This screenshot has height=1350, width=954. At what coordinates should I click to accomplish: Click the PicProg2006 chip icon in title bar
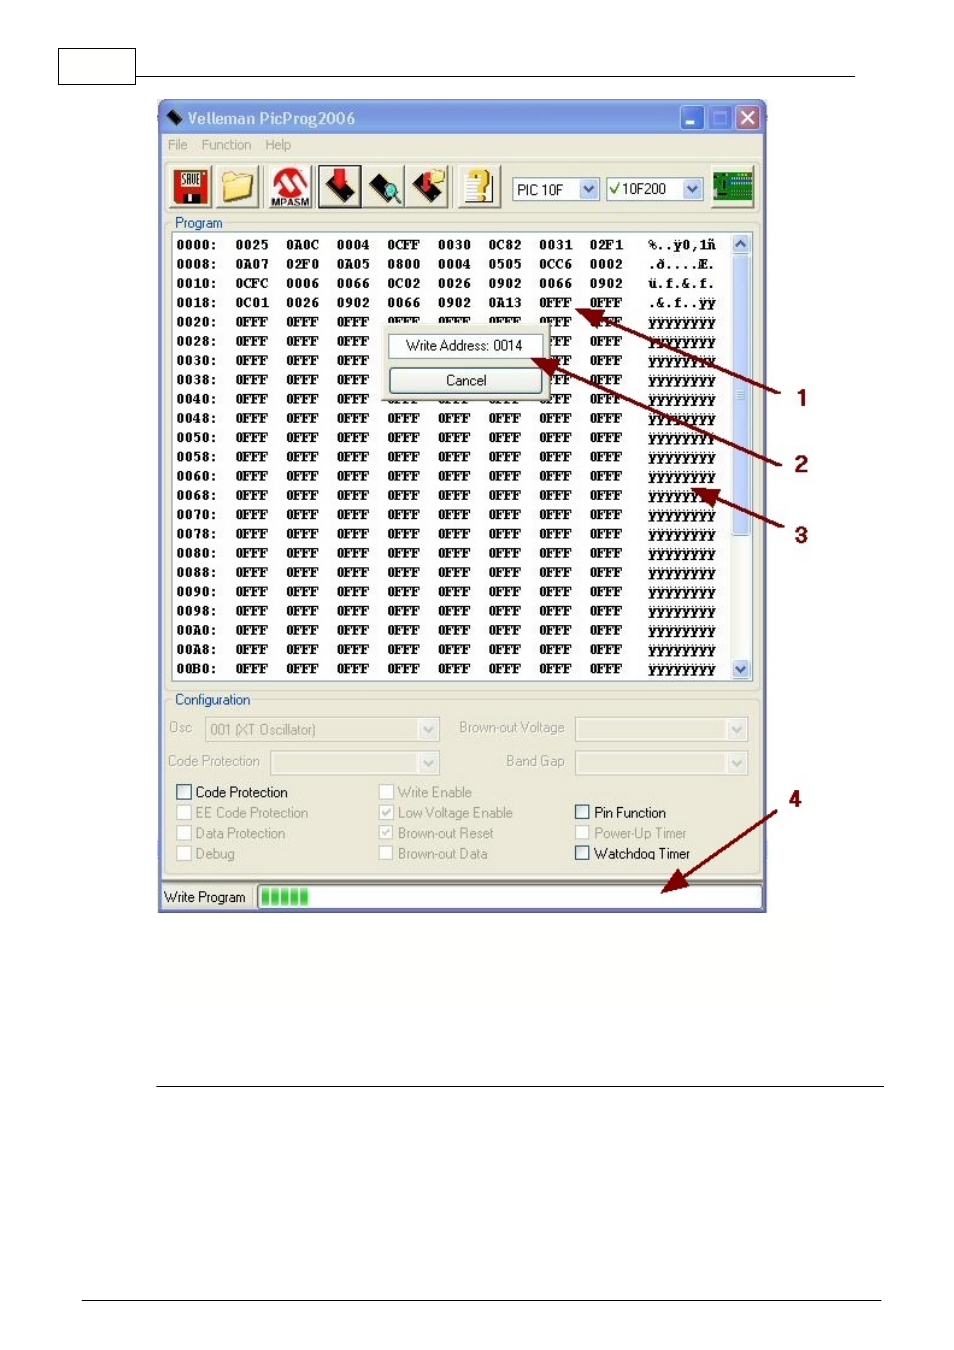pos(175,118)
